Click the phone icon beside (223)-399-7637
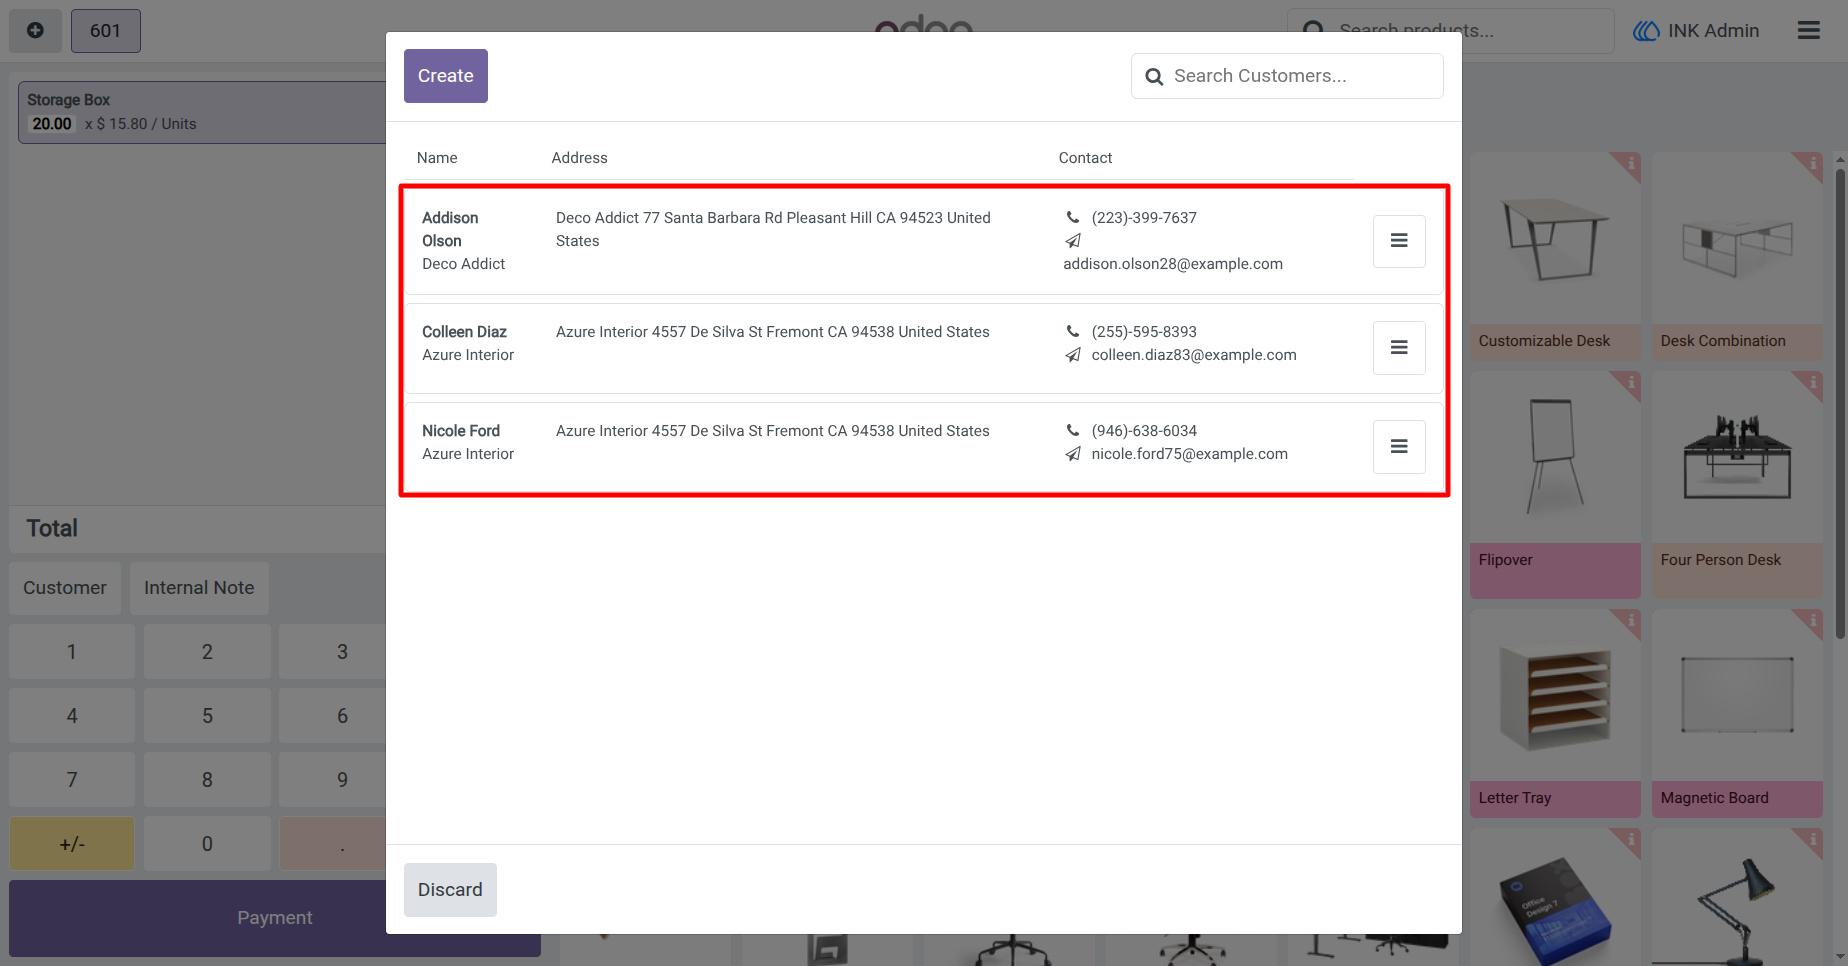Image resolution: width=1848 pixels, height=966 pixels. coord(1073,218)
